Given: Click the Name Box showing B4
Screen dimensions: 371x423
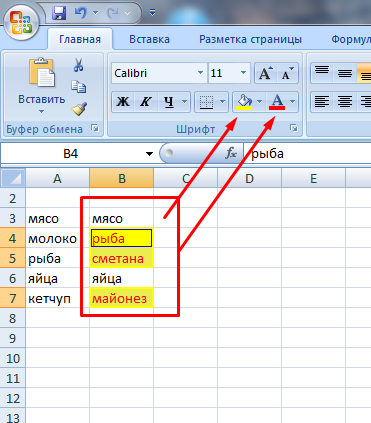Looking at the screenshot, I should pyautogui.click(x=71, y=154).
